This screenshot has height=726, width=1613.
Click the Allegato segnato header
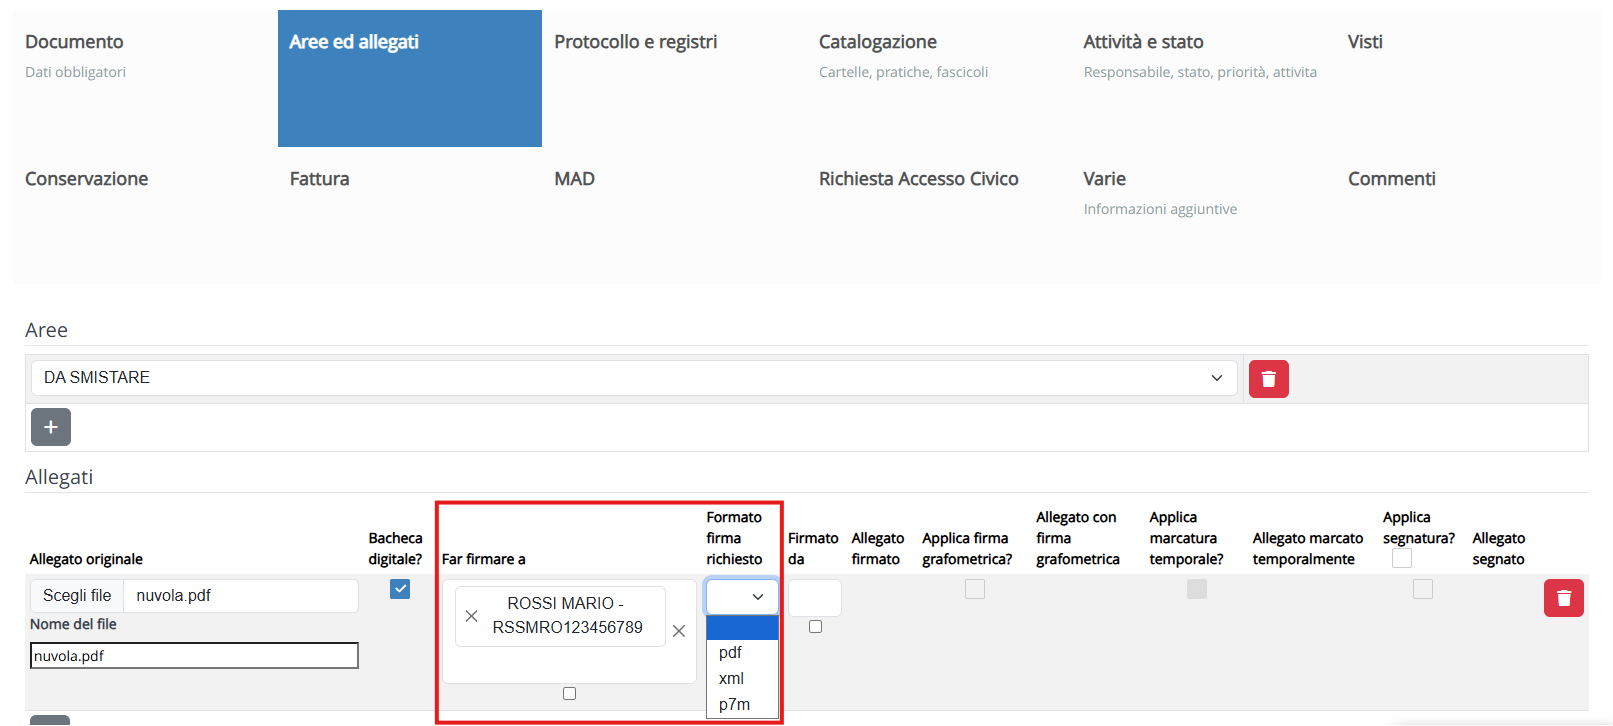(1499, 549)
